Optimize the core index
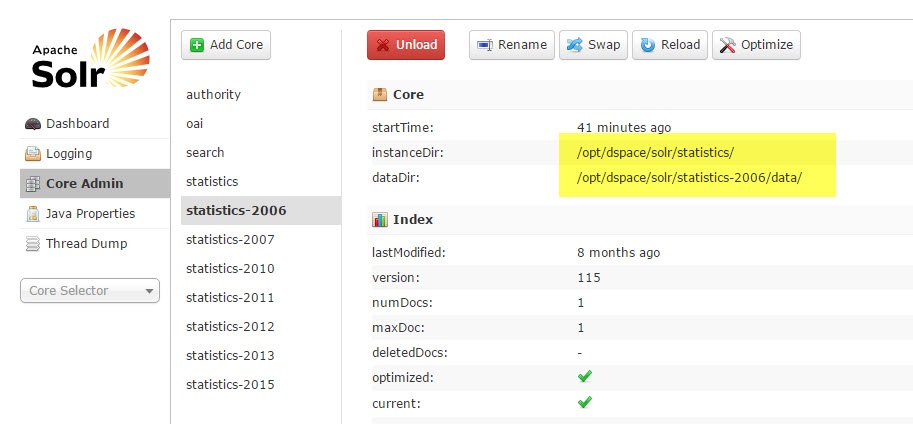Screen dimensions: 913x424 coord(756,45)
